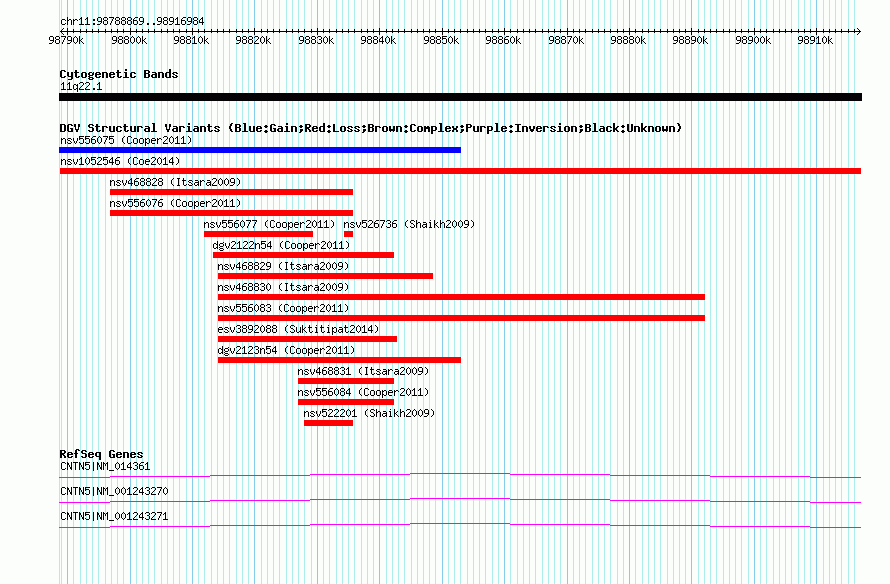Select nsv556083 (Cooper2011) label
The image size is (890, 584).
283,308
